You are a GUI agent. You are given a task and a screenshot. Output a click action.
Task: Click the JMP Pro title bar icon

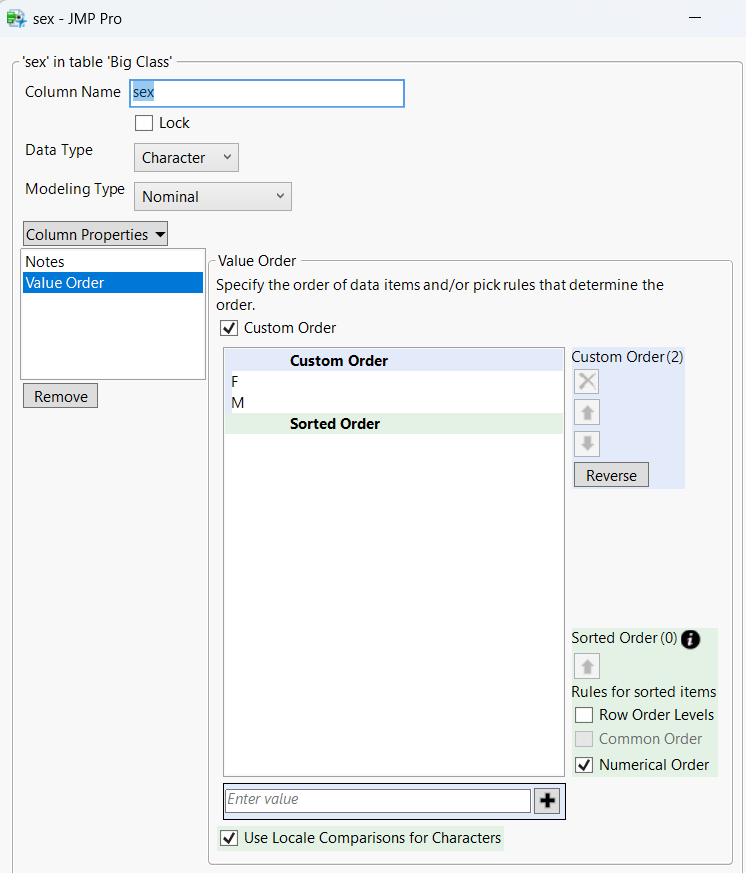click(16, 18)
